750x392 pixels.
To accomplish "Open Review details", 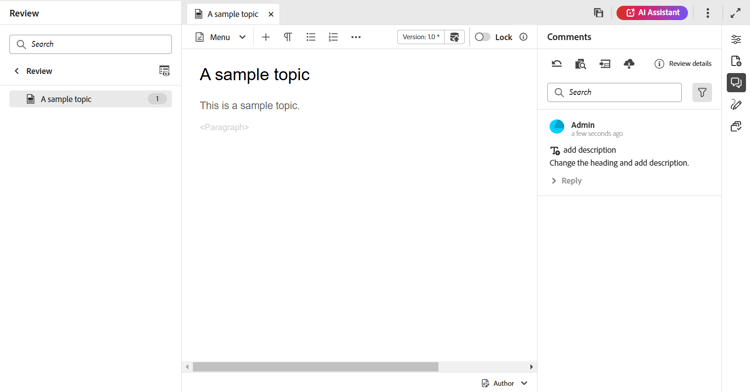I will [683, 64].
